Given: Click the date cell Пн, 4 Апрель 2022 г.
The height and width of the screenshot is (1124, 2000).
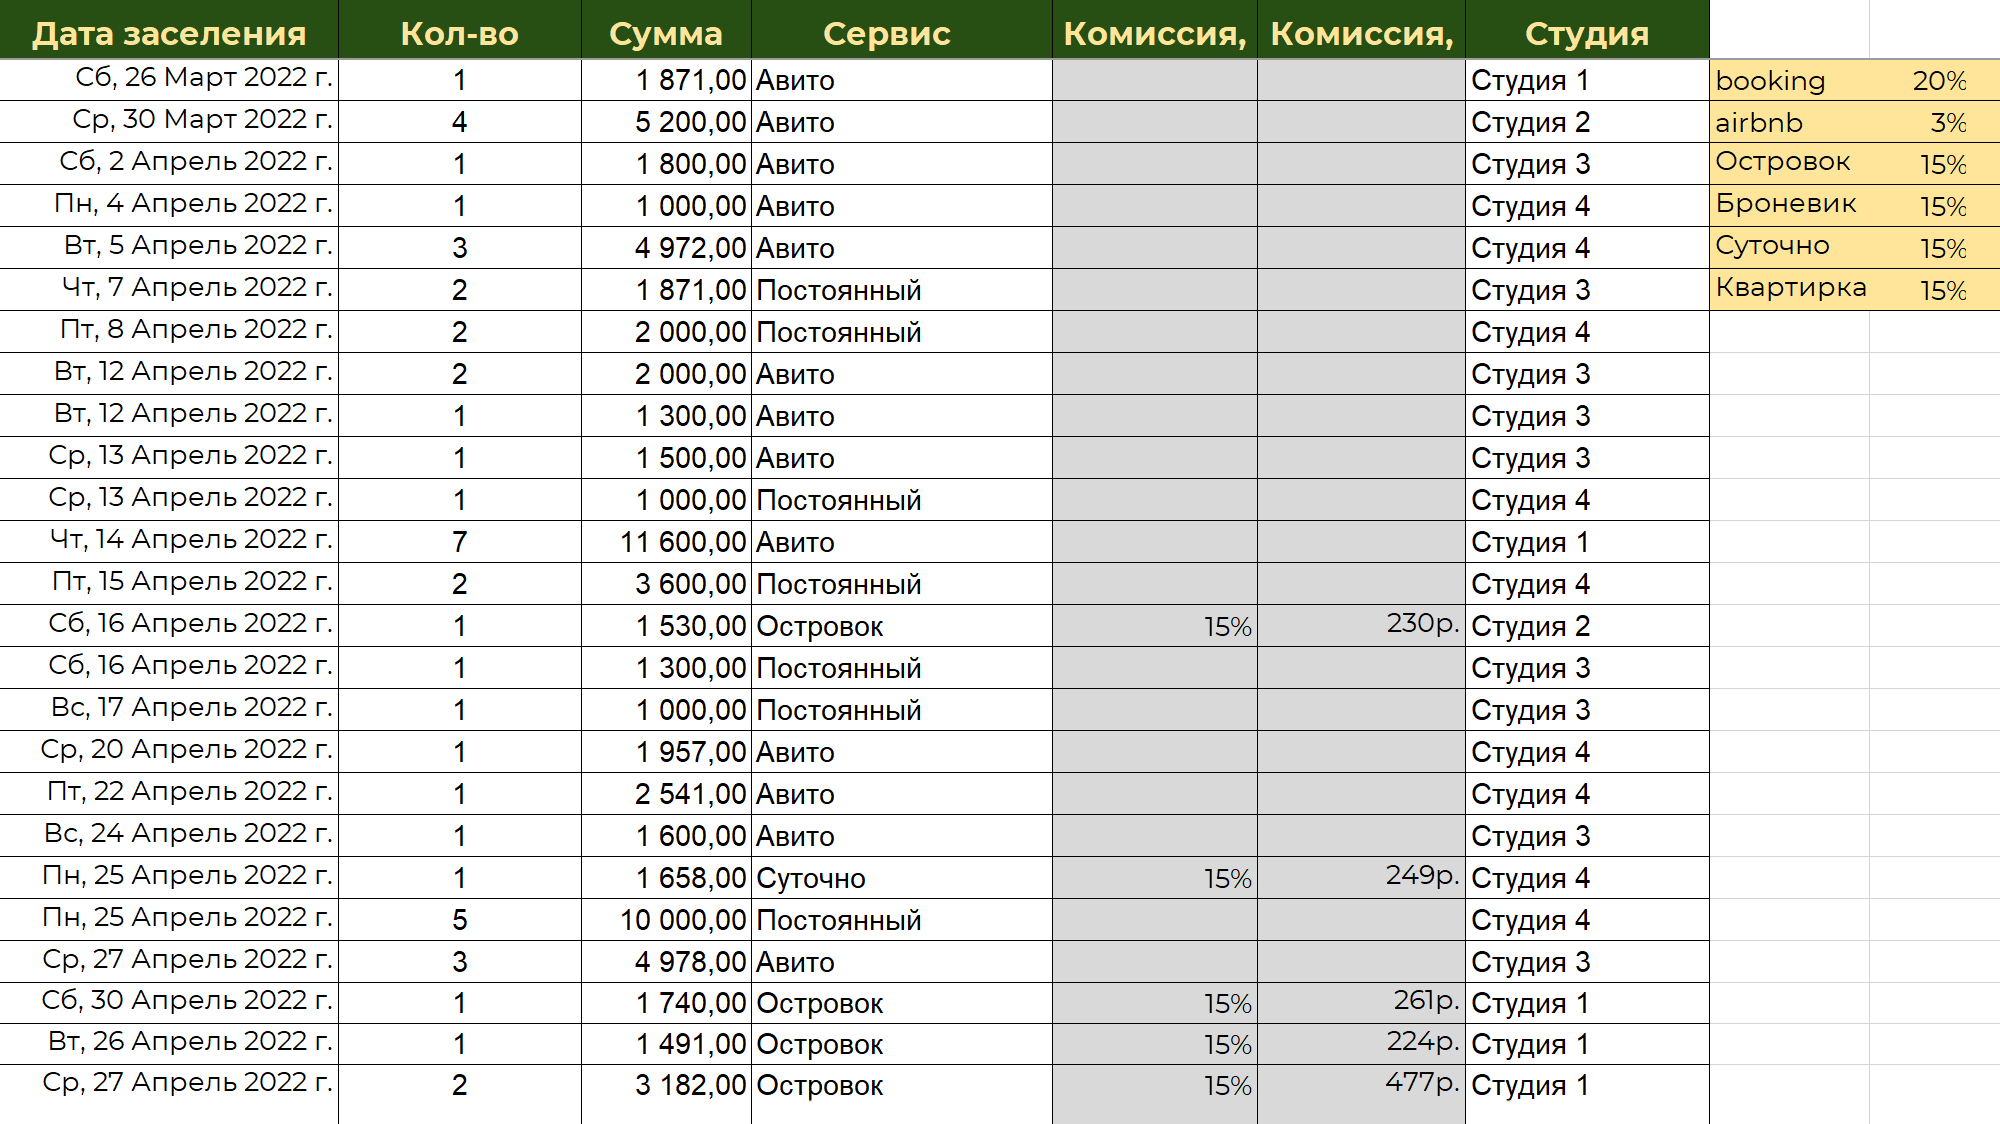Looking at the screenshot, I should (169, 206).
